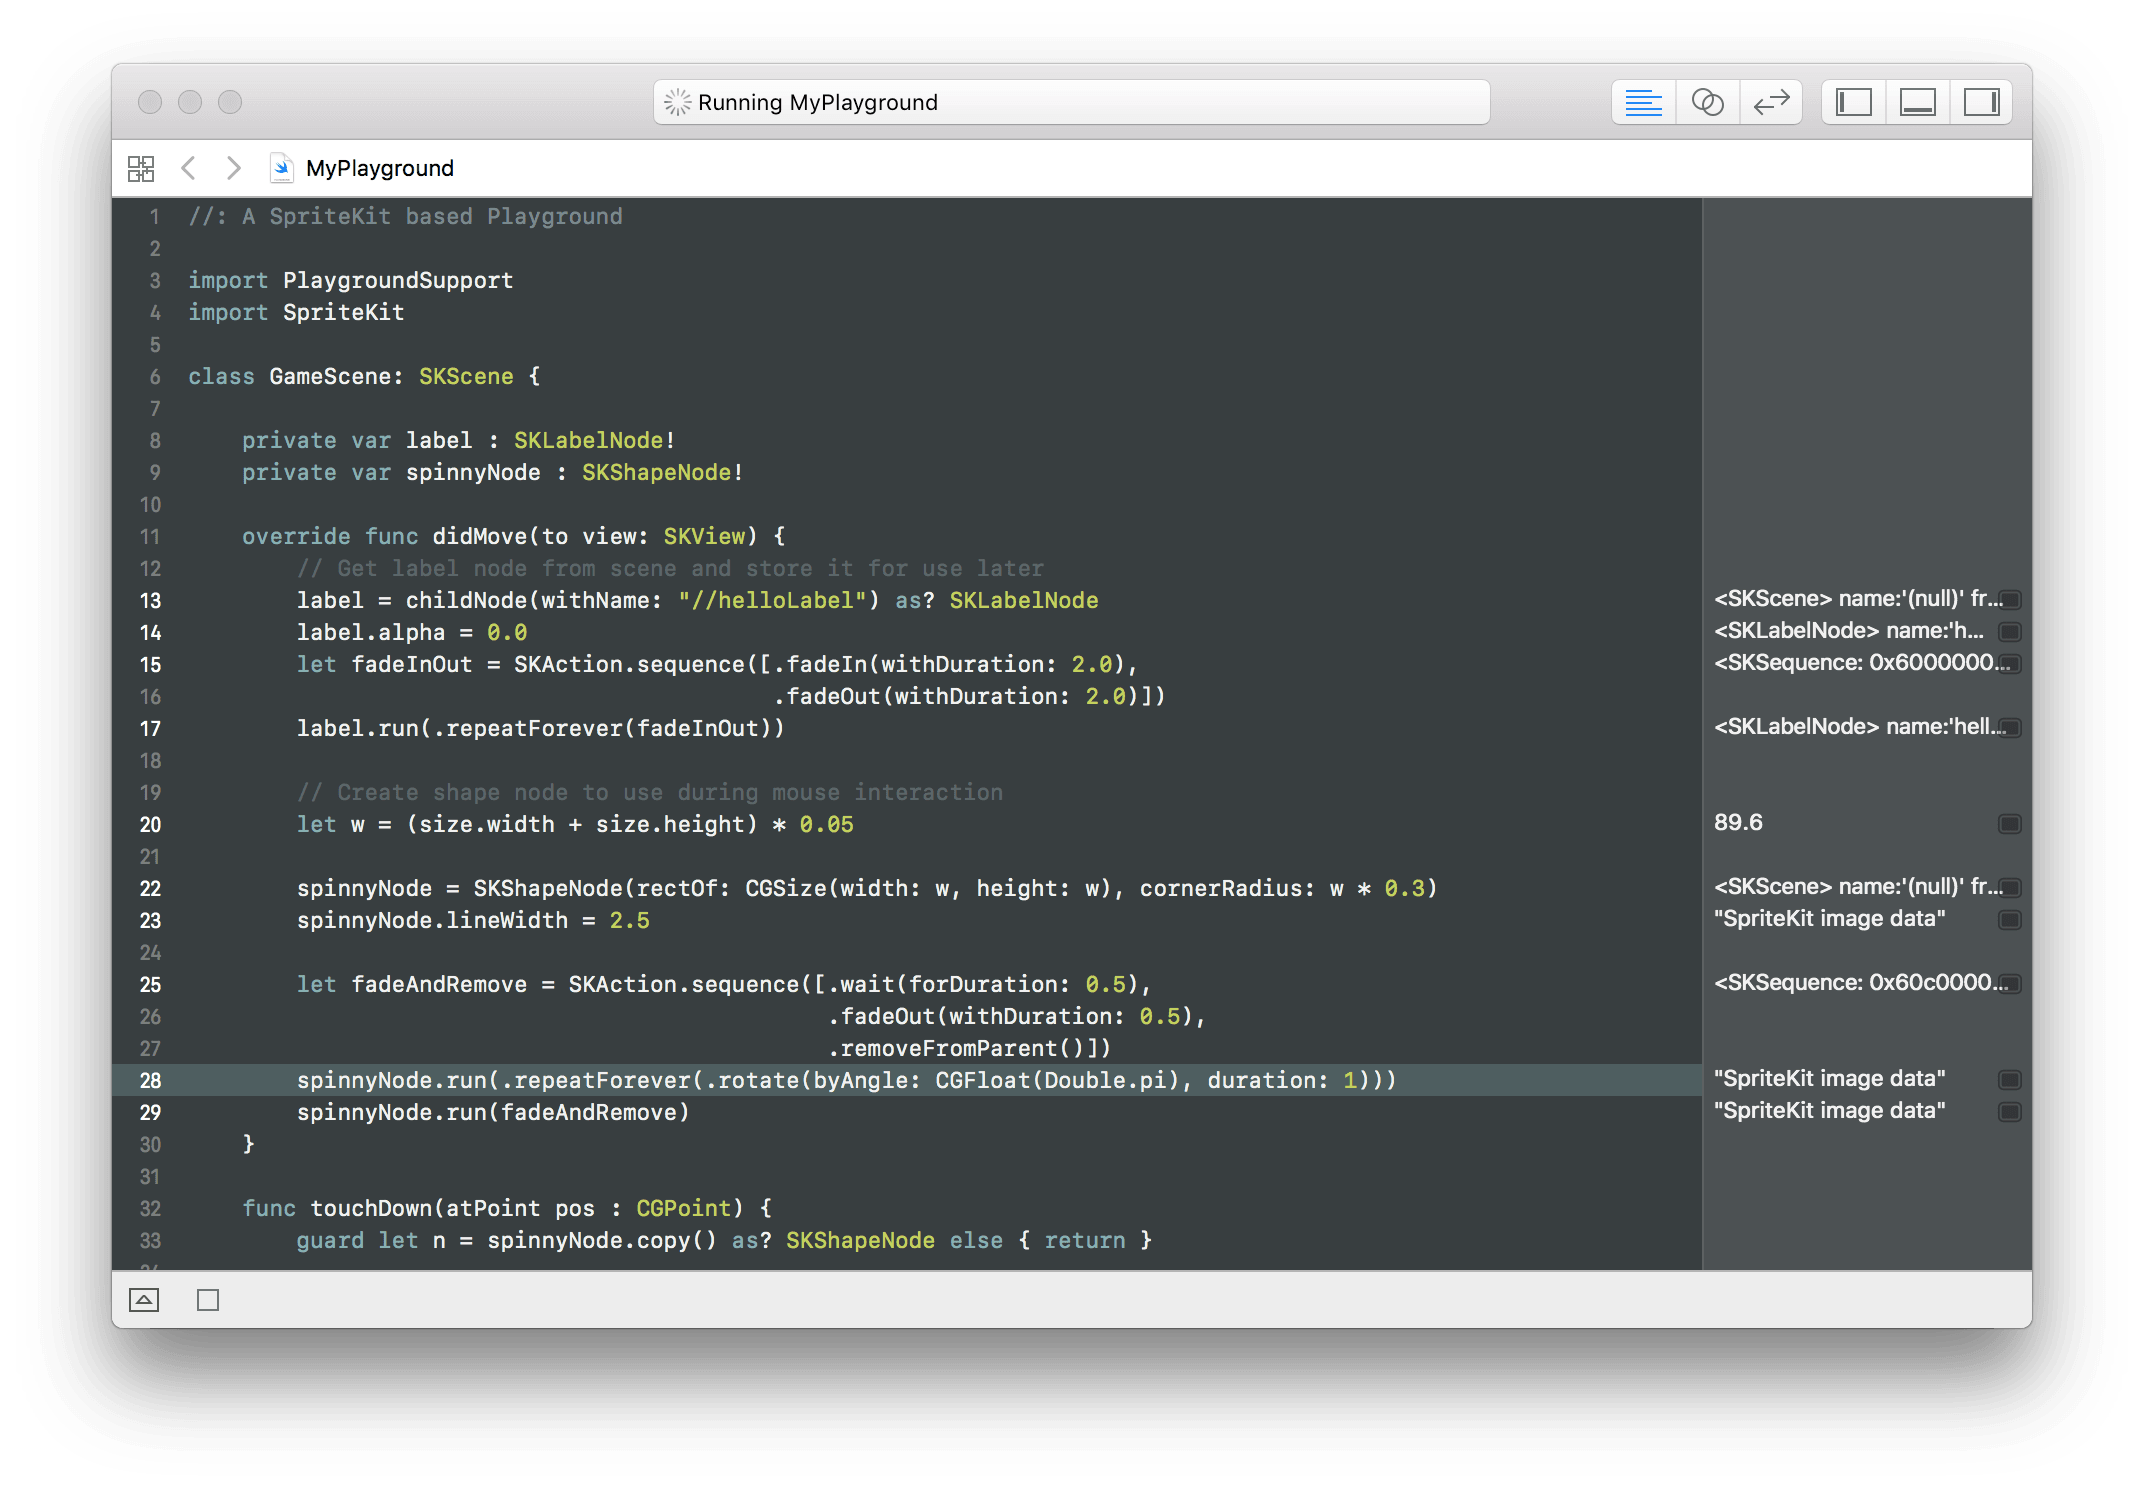
Task: Open the related items grid menu
Action: tap(141, 168)
